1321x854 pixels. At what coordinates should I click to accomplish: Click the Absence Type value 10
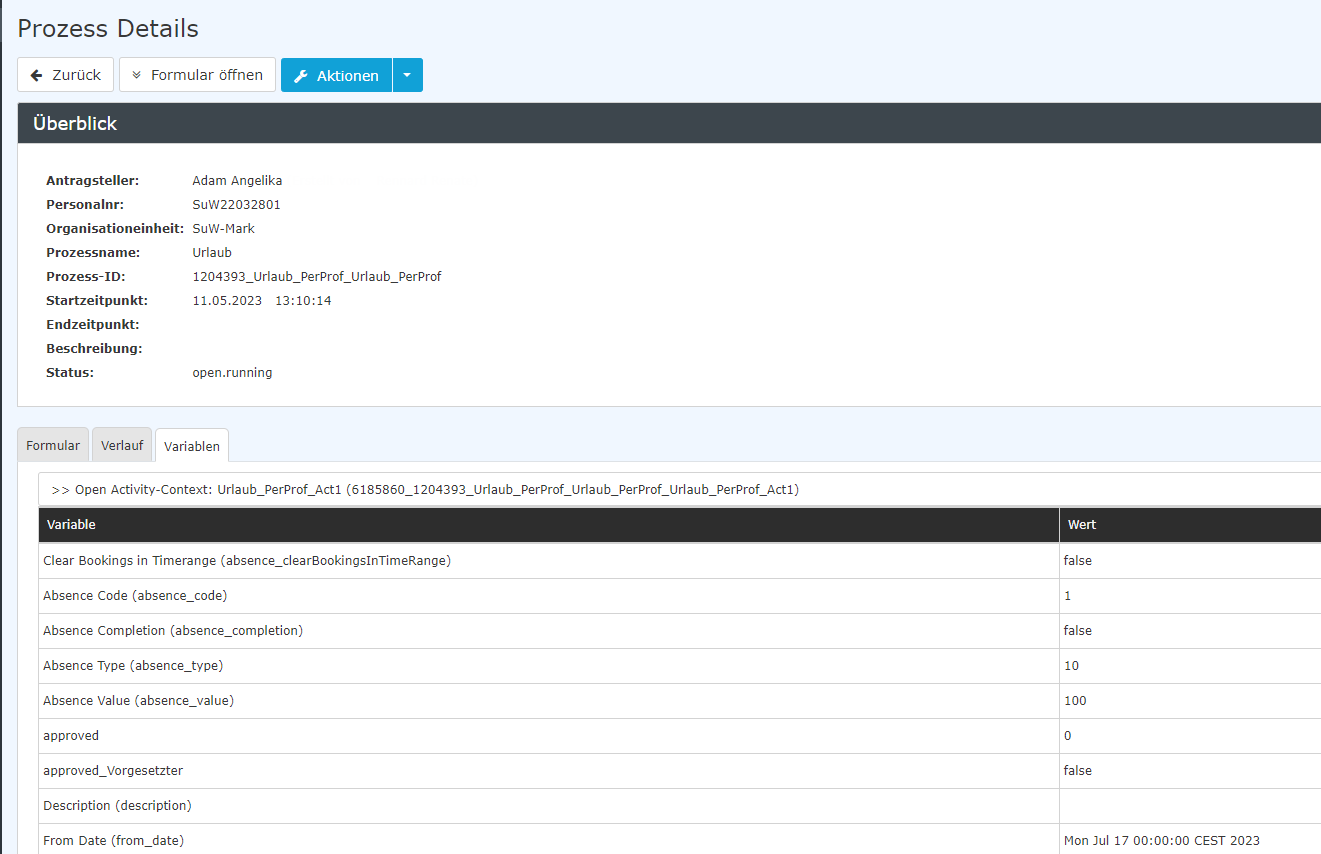click(1072, 666)
